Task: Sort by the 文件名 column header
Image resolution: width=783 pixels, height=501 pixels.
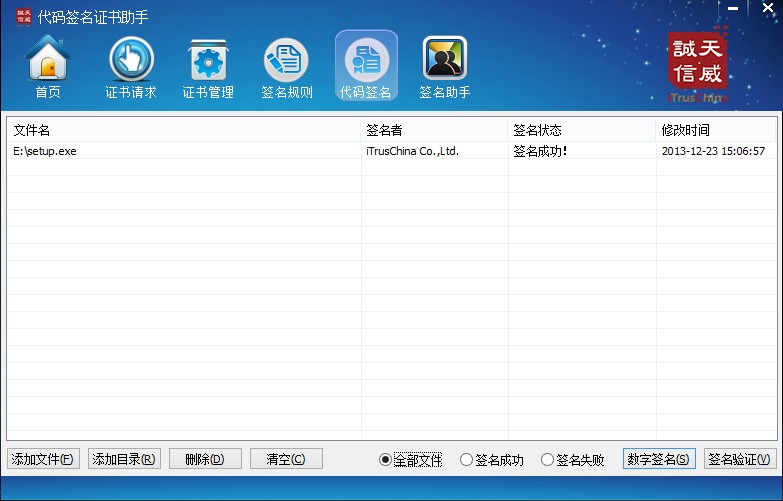Action: tap(184, 130)
